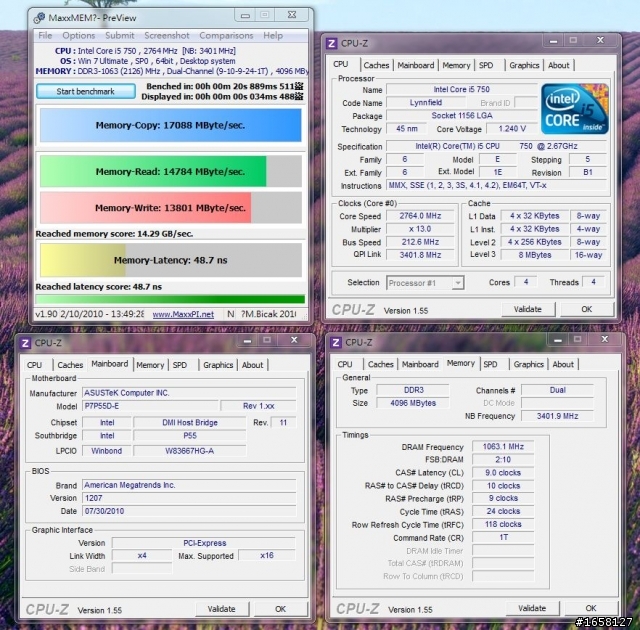The width and height of the screenshot is (640, 630).
Task: Click the BIOS Date 07/30/2010 field
Action: 189,511
